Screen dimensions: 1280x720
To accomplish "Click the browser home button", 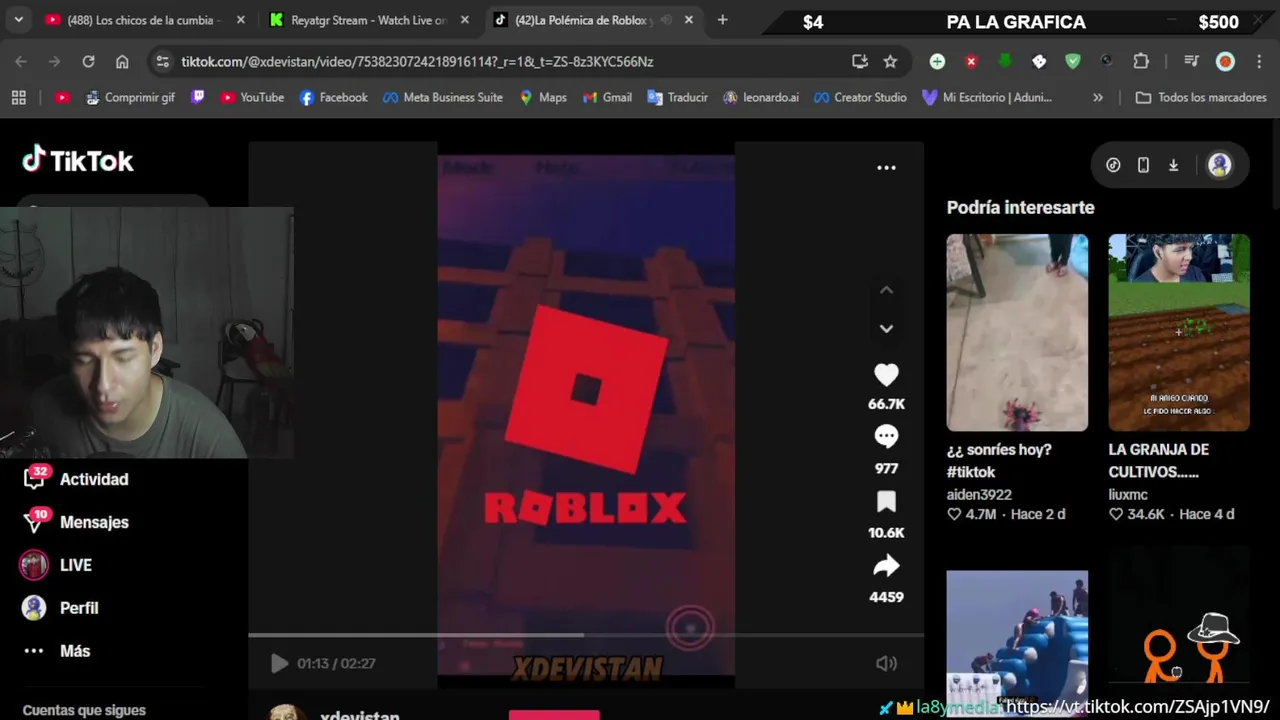I will tap(122, 61).
